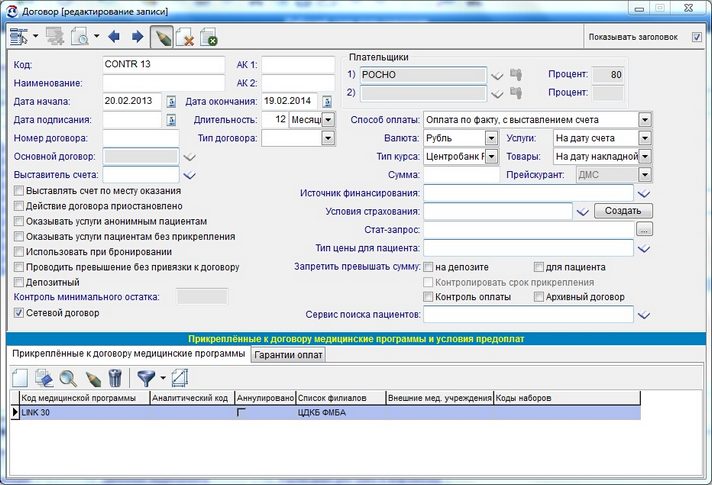
Task: Expand the Тип курса dropdown
Action: (491, 157)
